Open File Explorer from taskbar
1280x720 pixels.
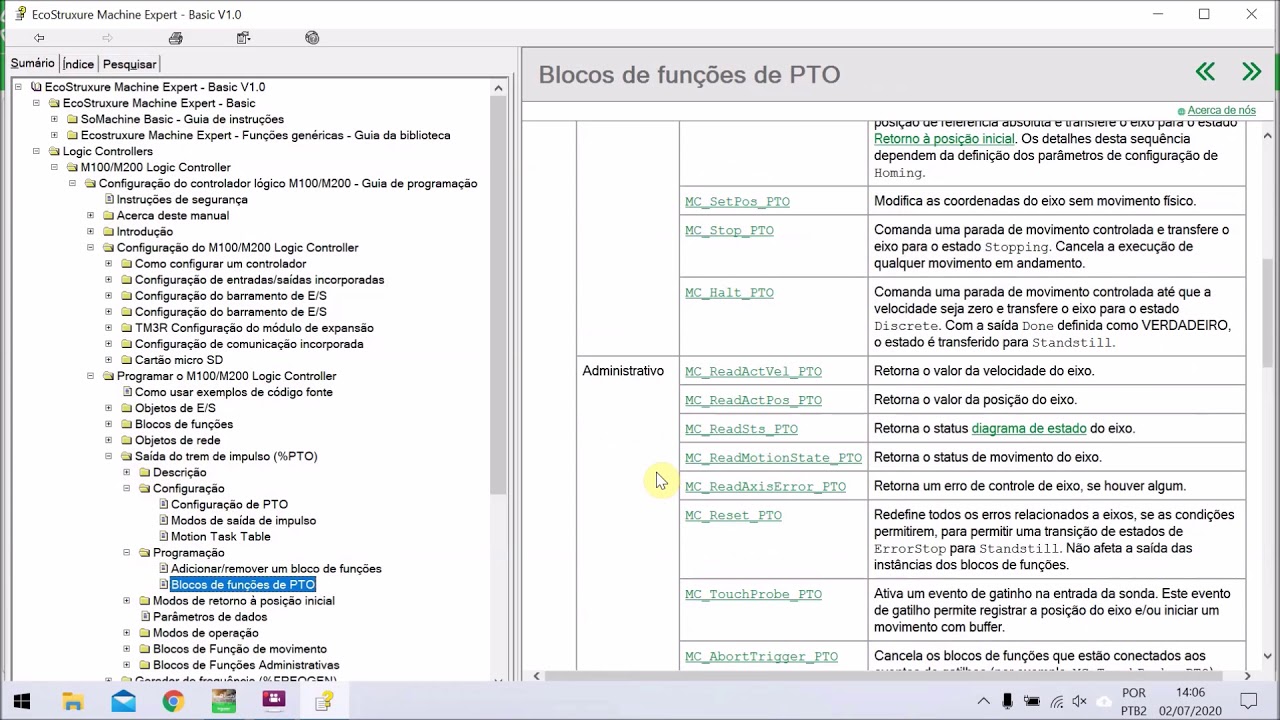click(72, 701)
